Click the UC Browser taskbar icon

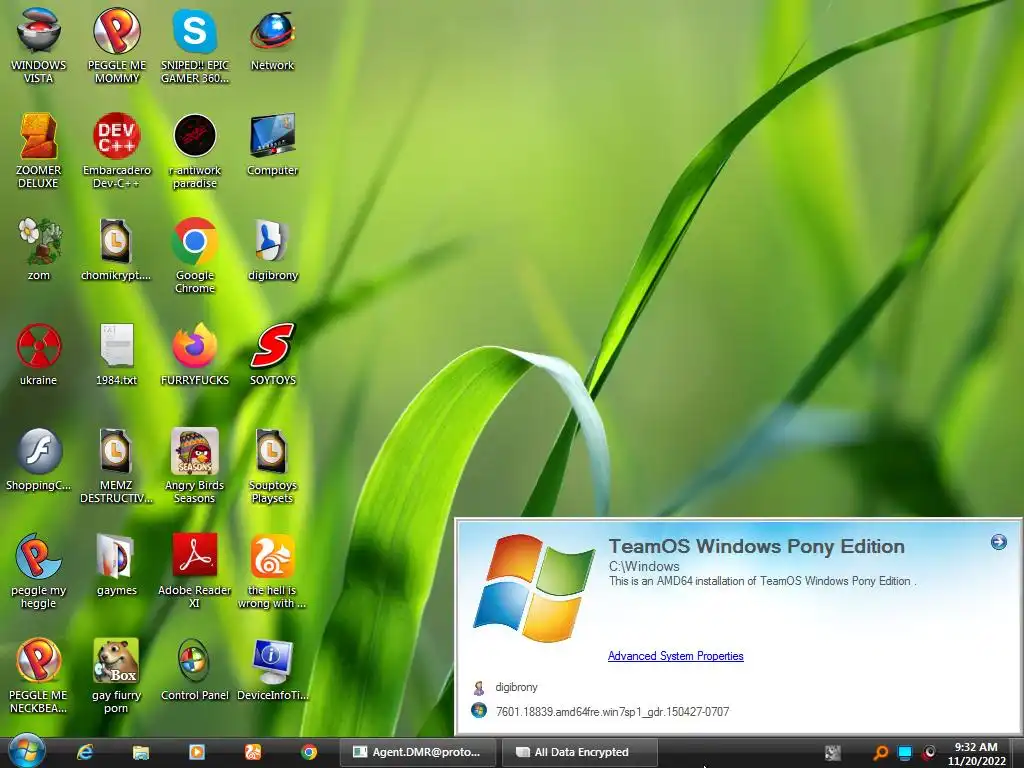click(x=253, y=752)
